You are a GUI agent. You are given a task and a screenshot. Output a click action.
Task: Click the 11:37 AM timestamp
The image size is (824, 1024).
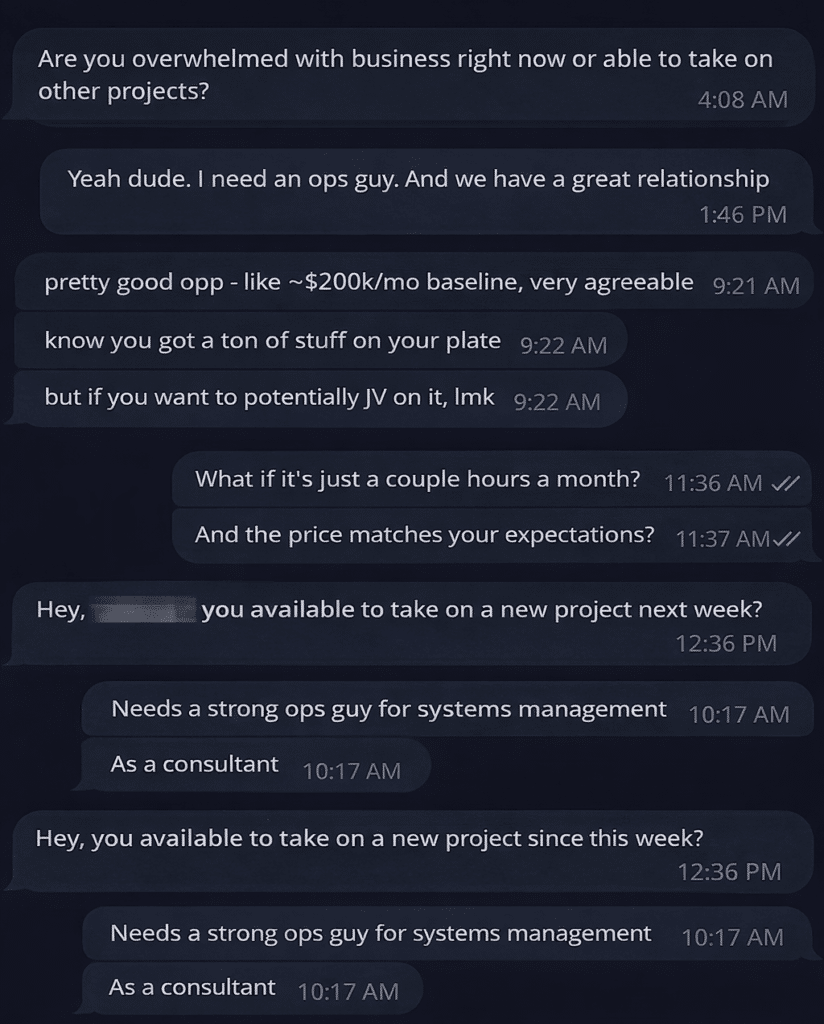(723, 539)
